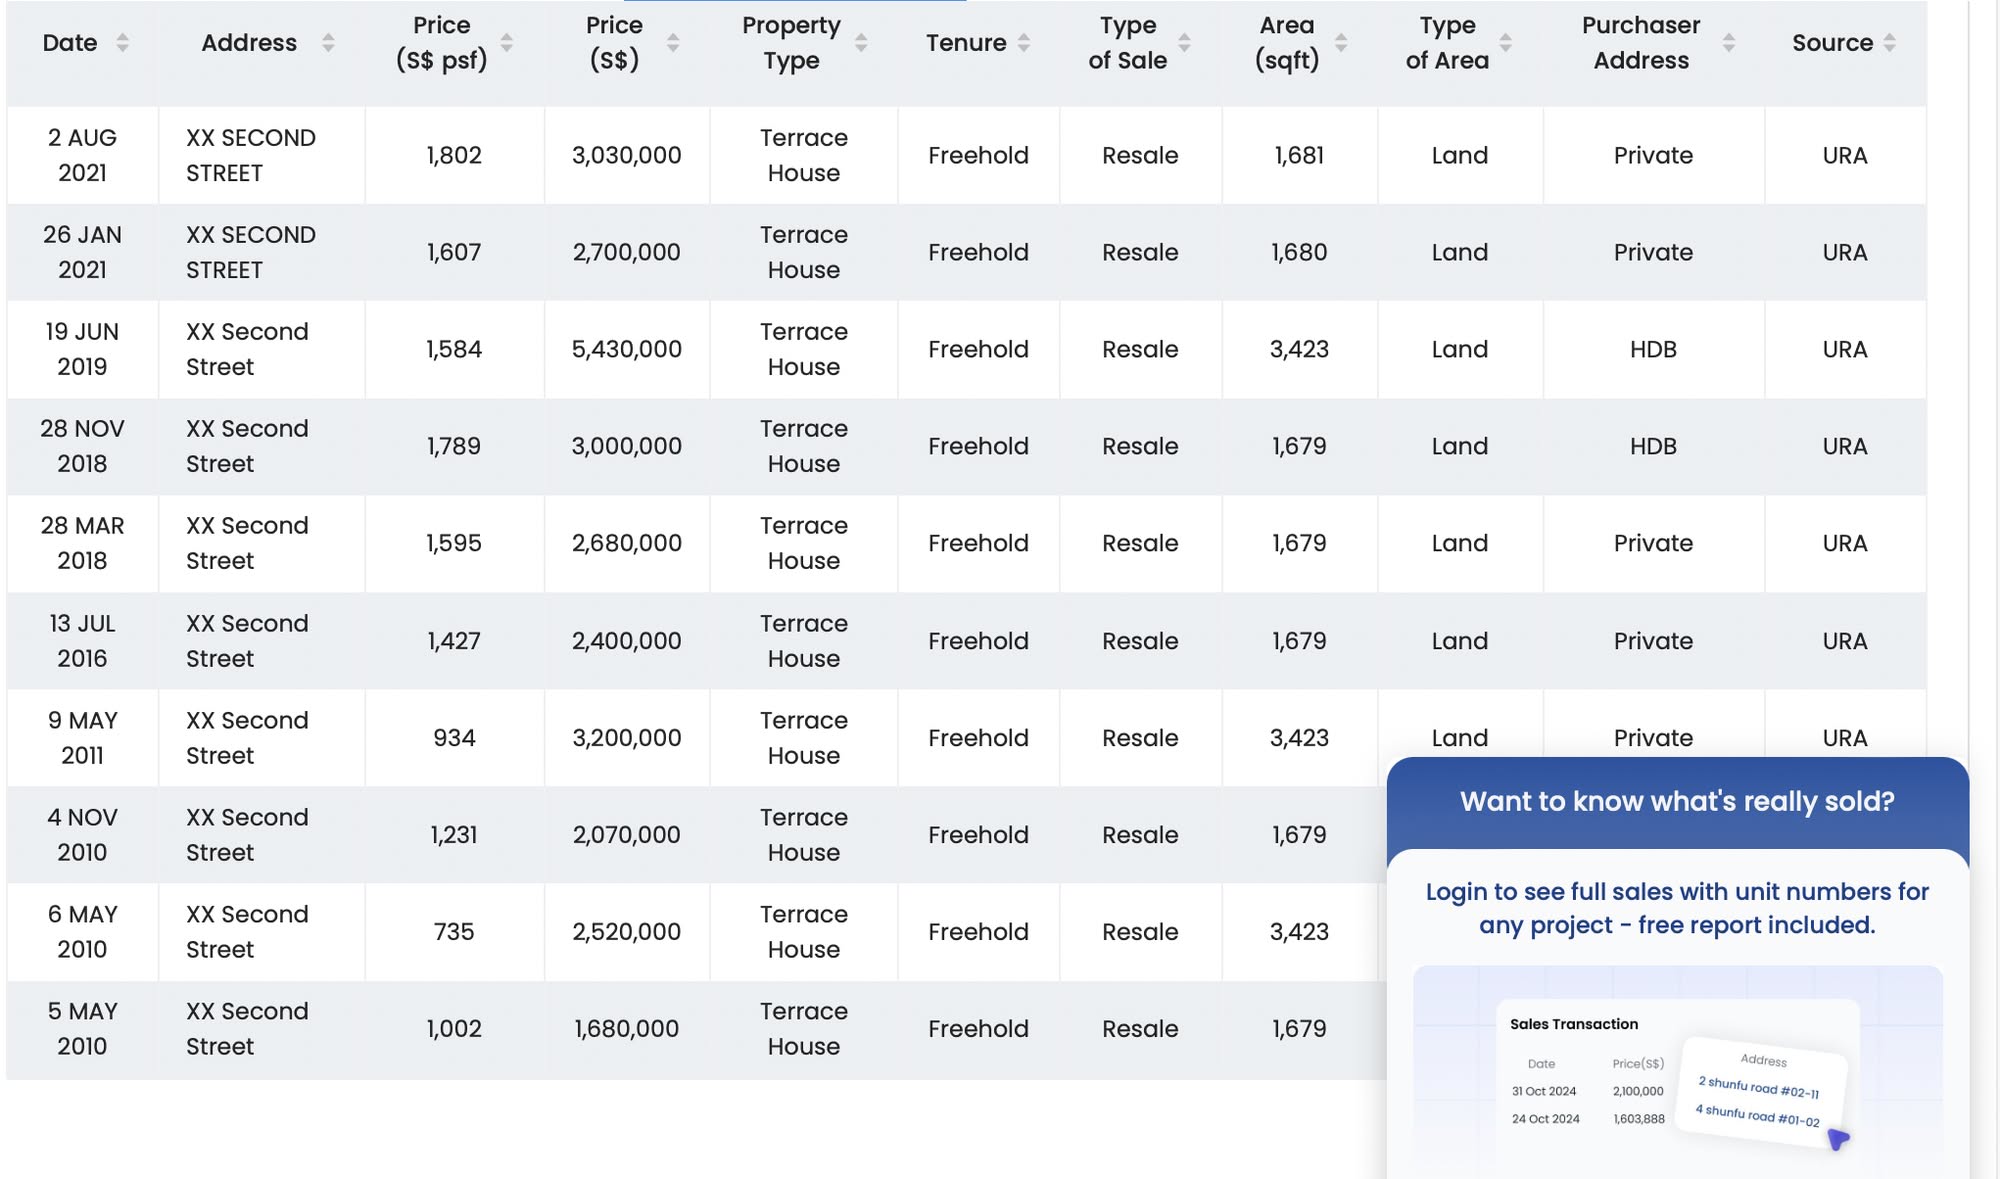The height and width of the screenshot is (1179, 2000).
Task: Click HDB purchaser cell in 19 JUN 2019 row
Action: tap(1653, 349)
